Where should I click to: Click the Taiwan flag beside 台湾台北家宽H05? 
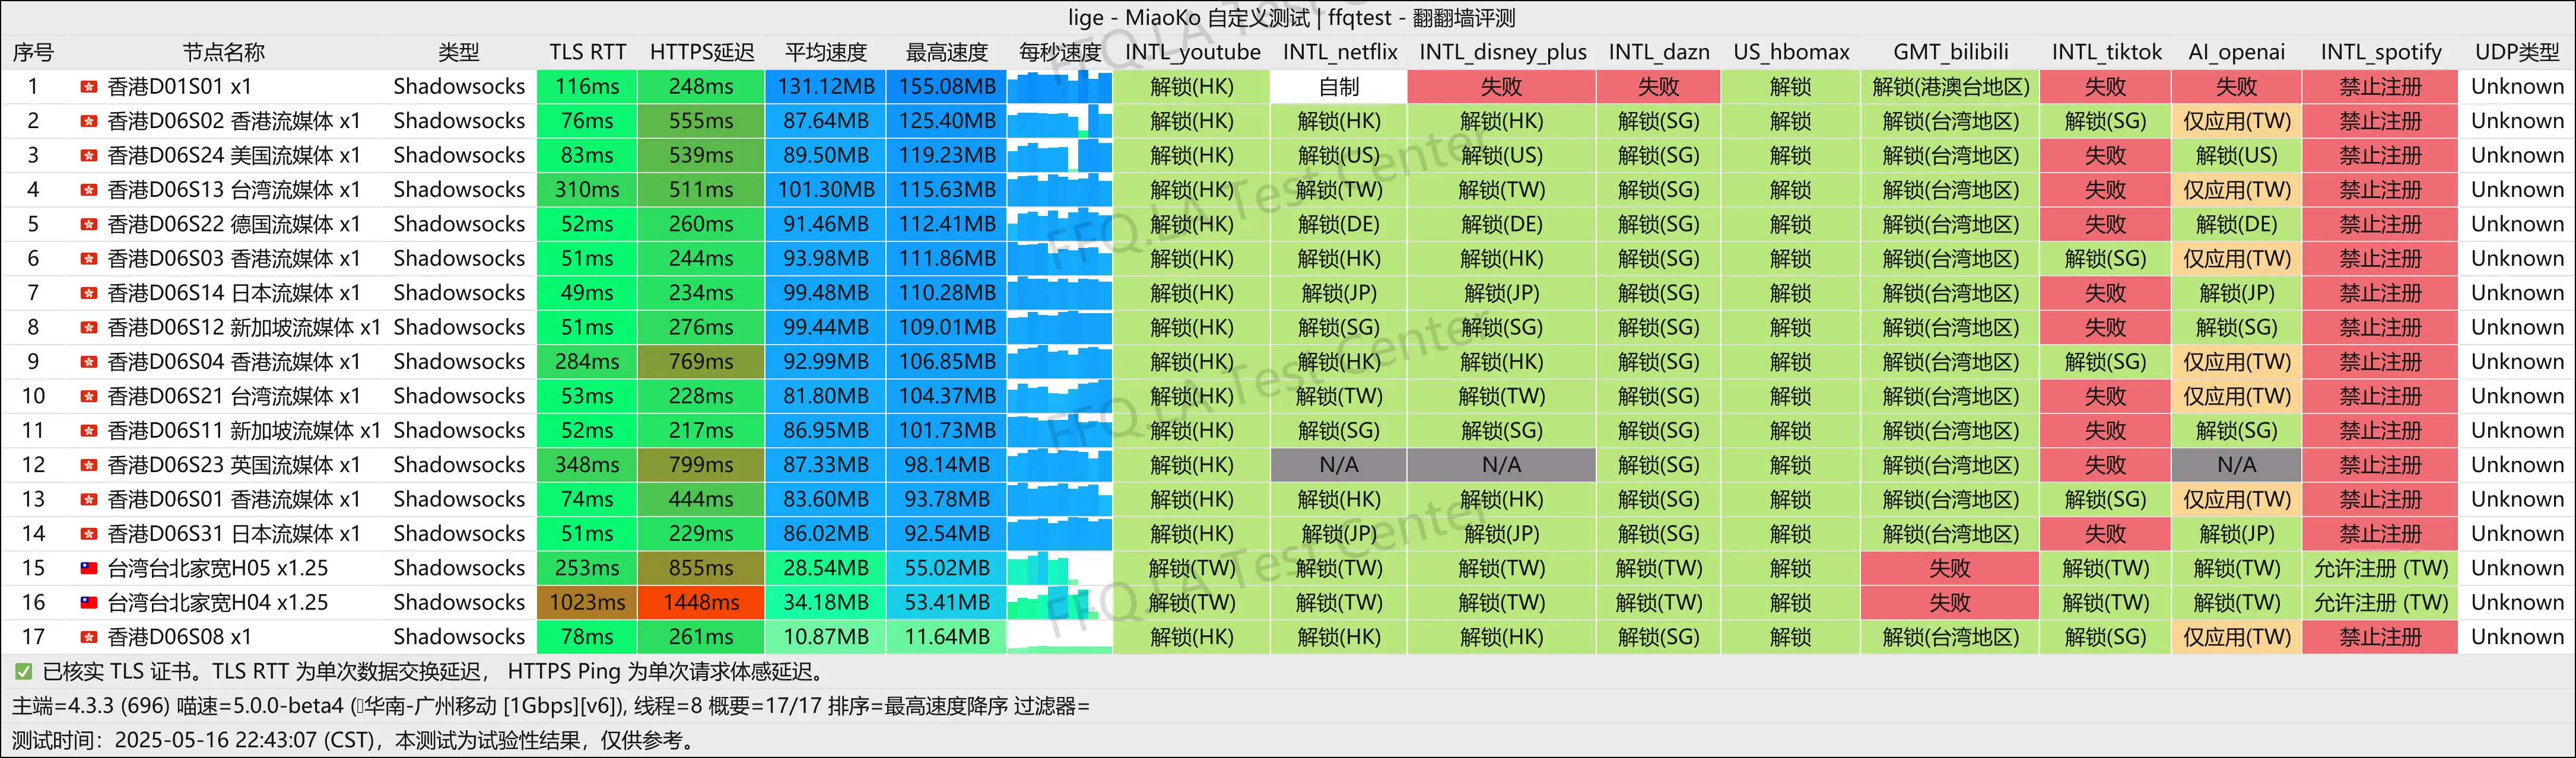pos(89,568)
